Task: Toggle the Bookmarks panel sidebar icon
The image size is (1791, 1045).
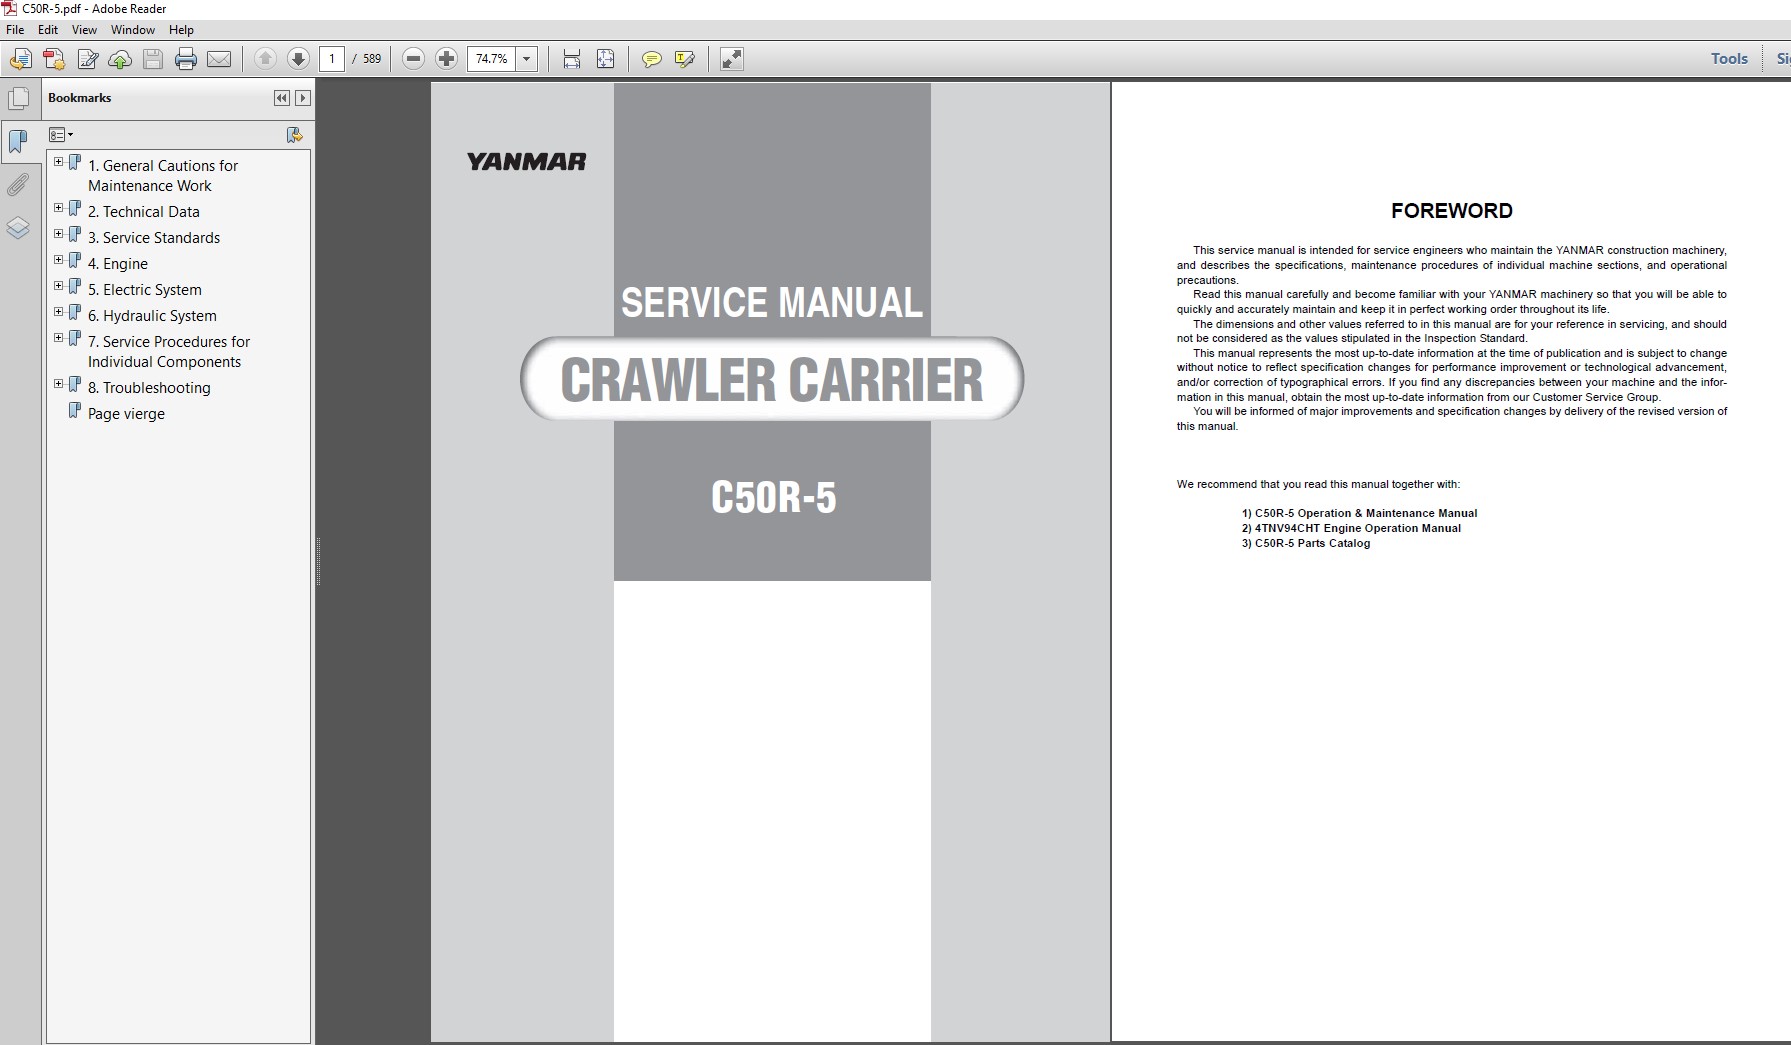Action: tap(18, 141)
